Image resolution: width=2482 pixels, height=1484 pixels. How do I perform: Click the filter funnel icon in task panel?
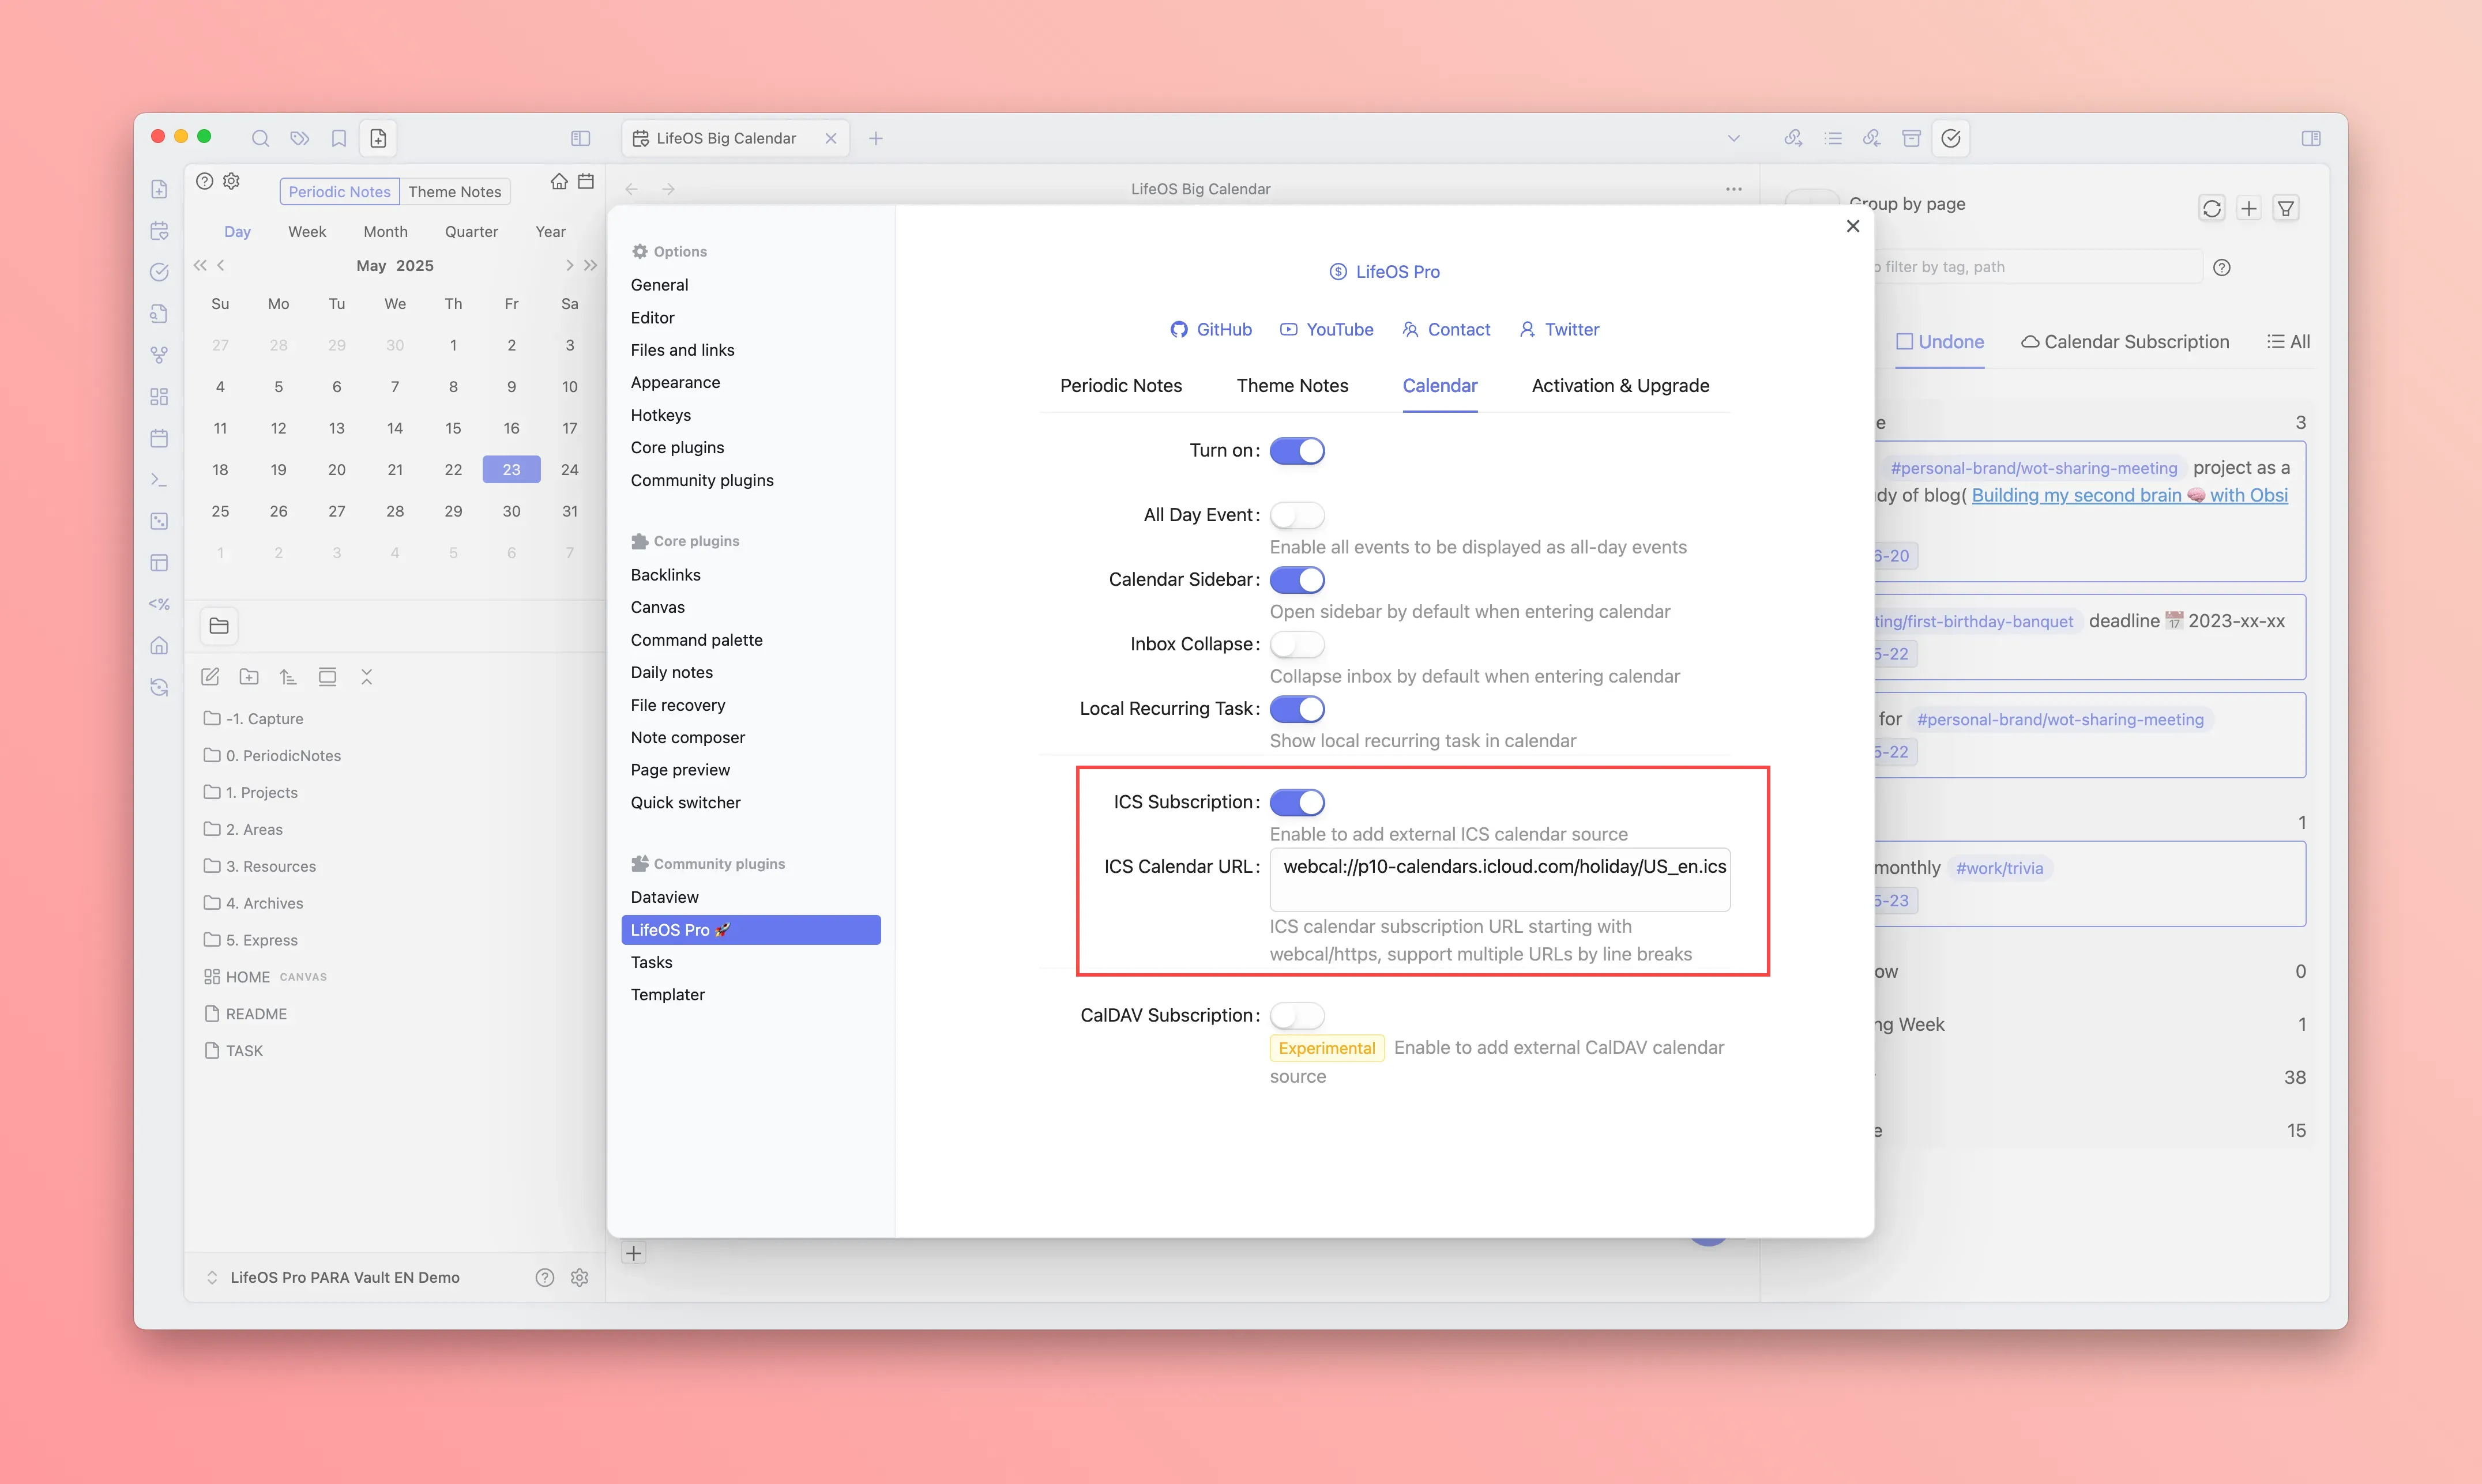click(x=2286, y=208)
